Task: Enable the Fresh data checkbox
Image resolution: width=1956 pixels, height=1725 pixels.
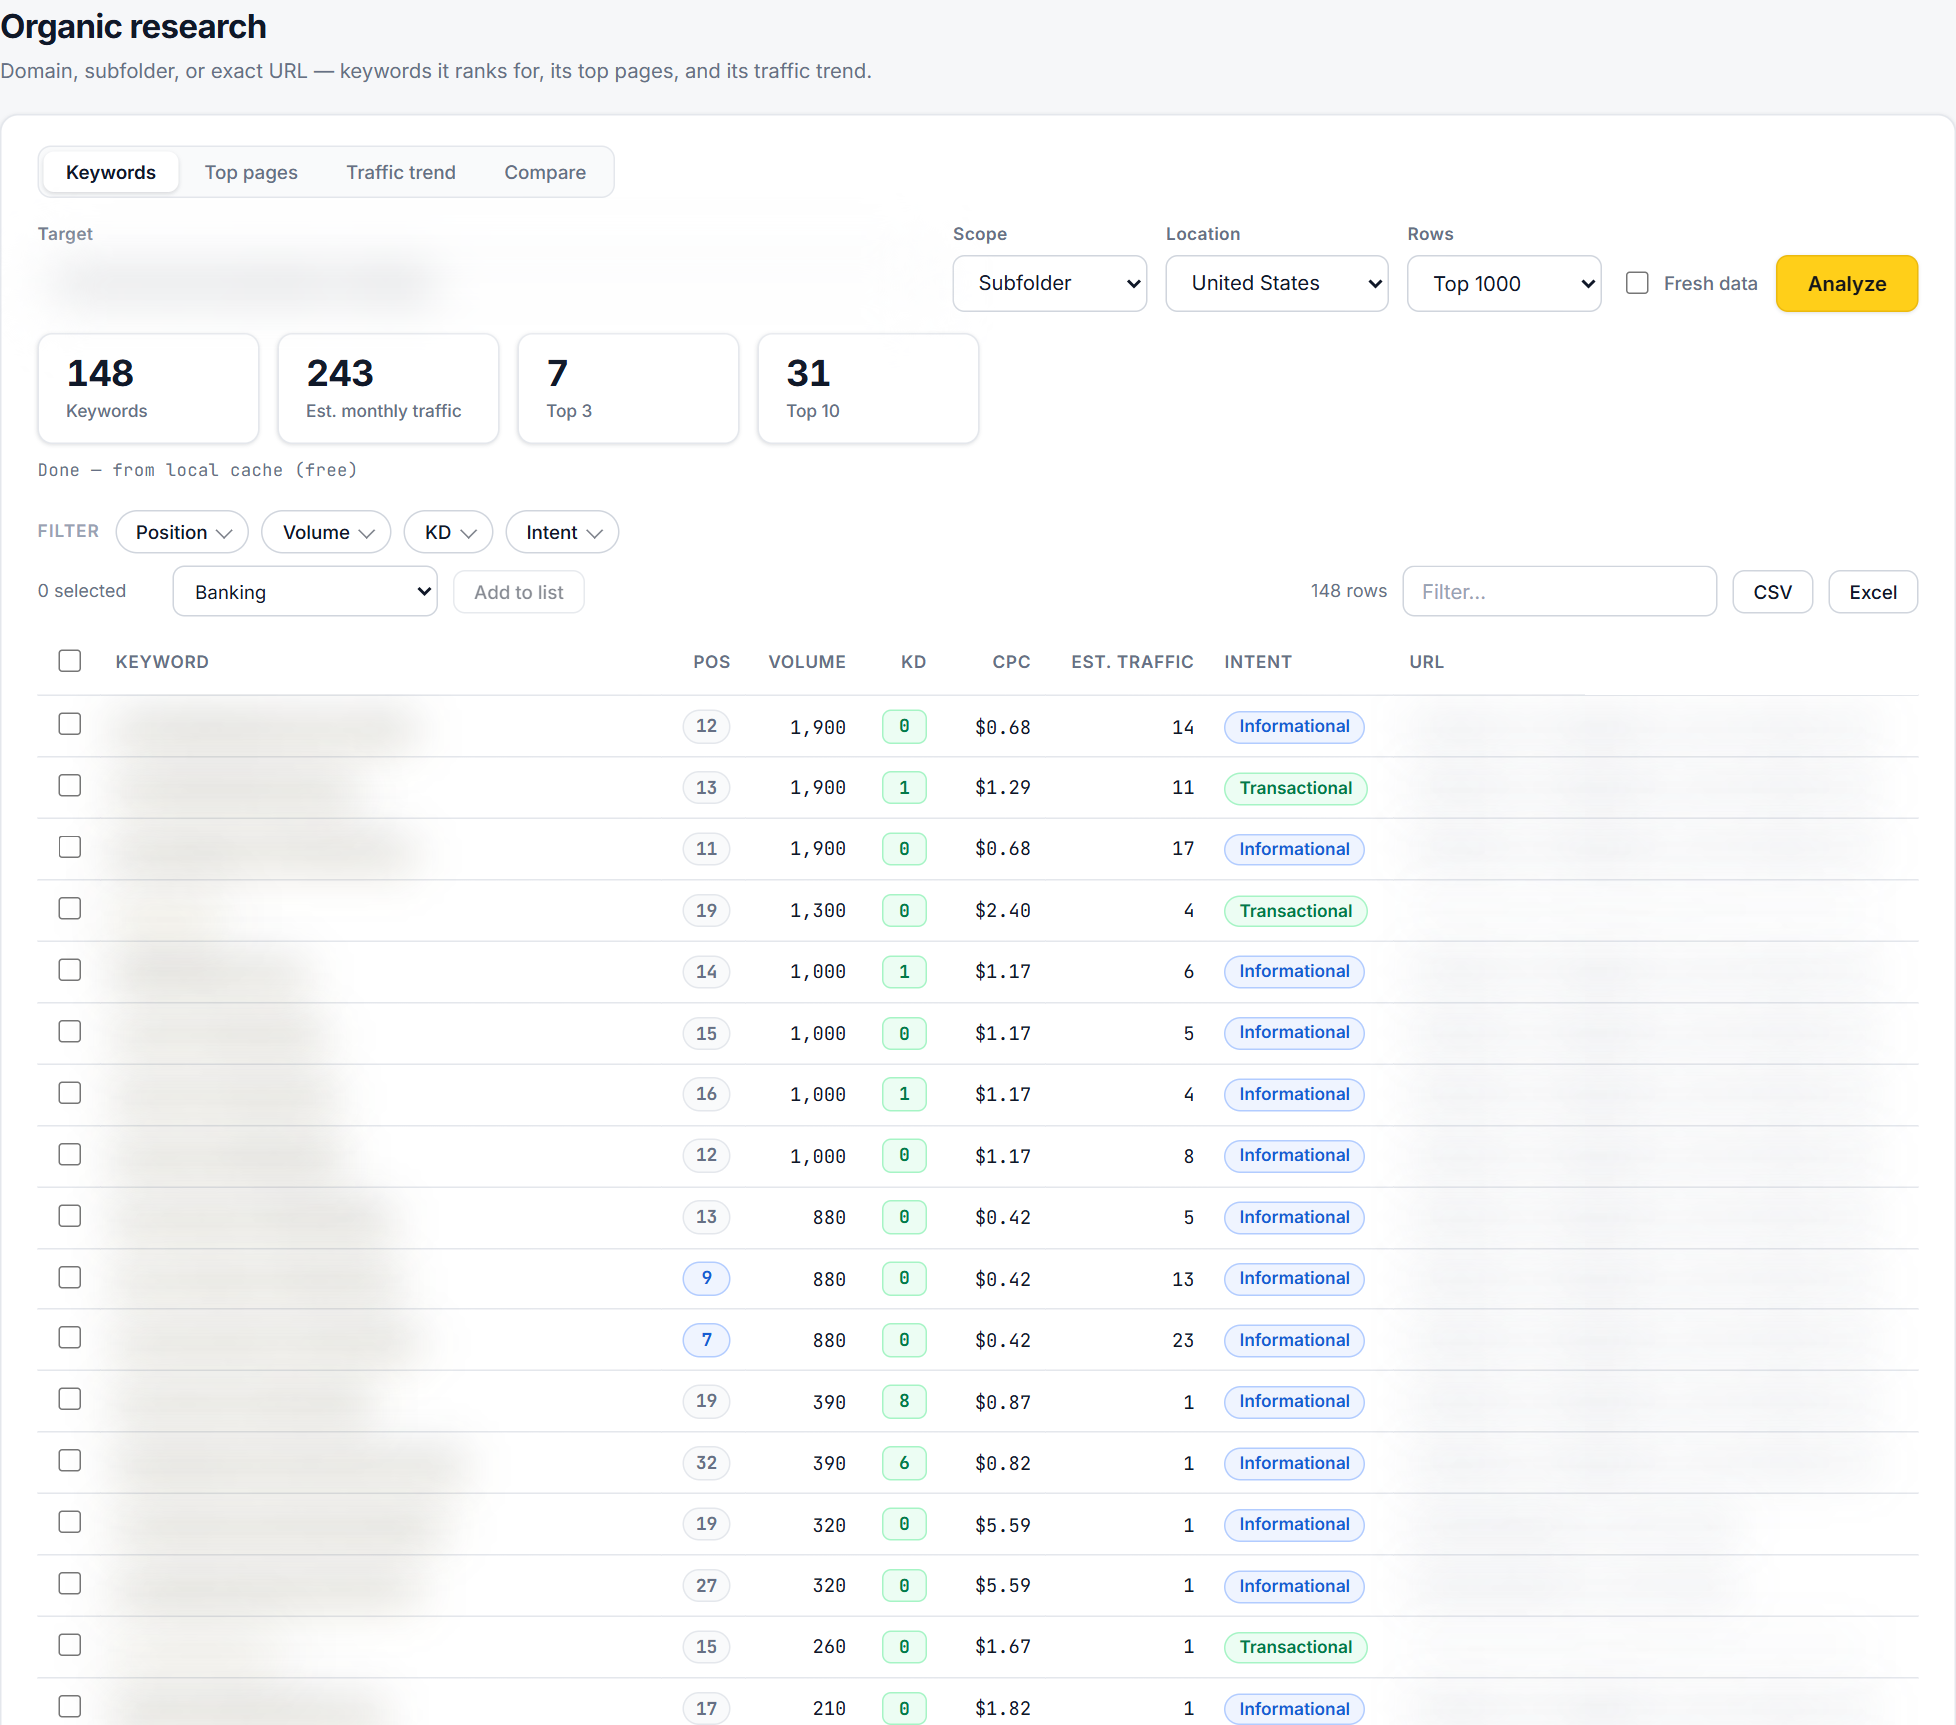Action: click(1637, 283)
